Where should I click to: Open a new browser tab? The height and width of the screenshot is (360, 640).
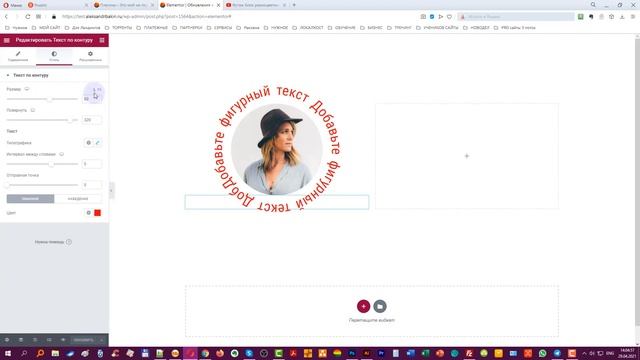[294, 5]
